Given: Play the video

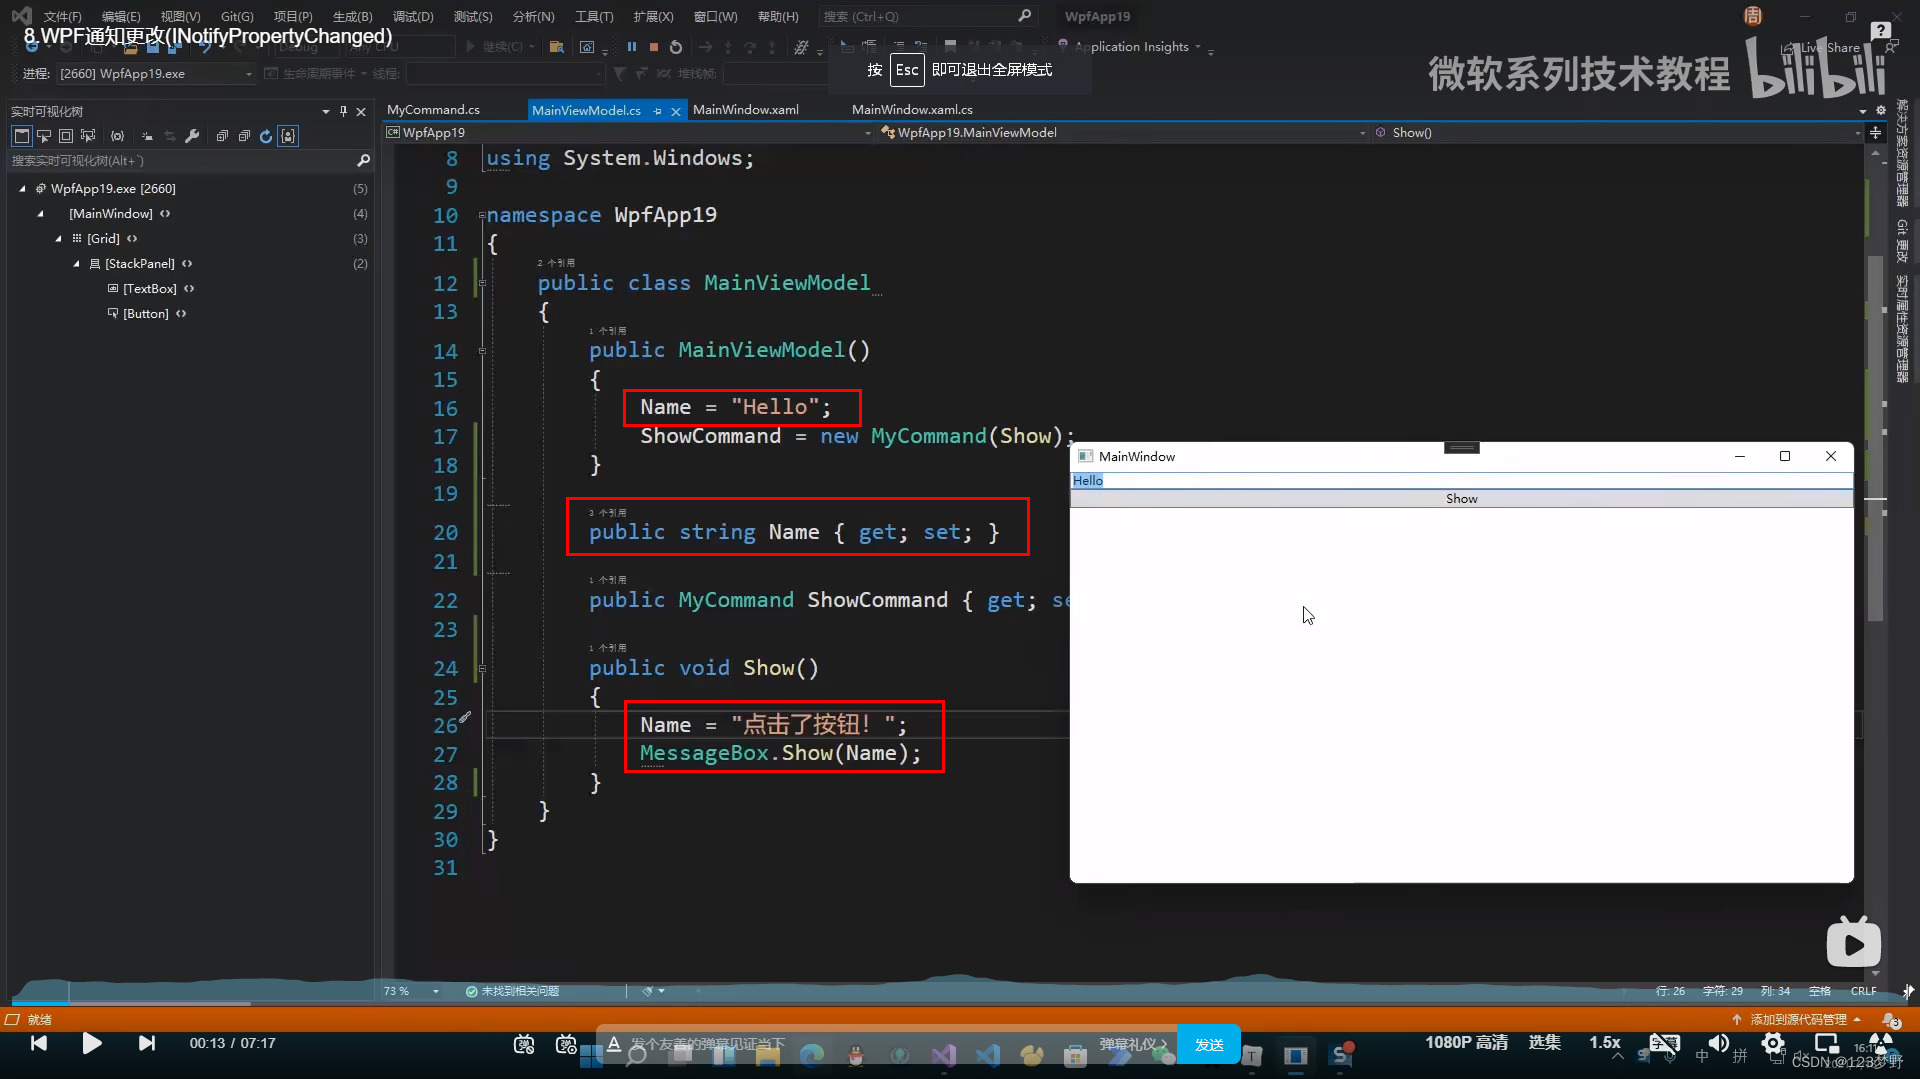Looking at the screenshot, I should click(x=91, y=1043).
